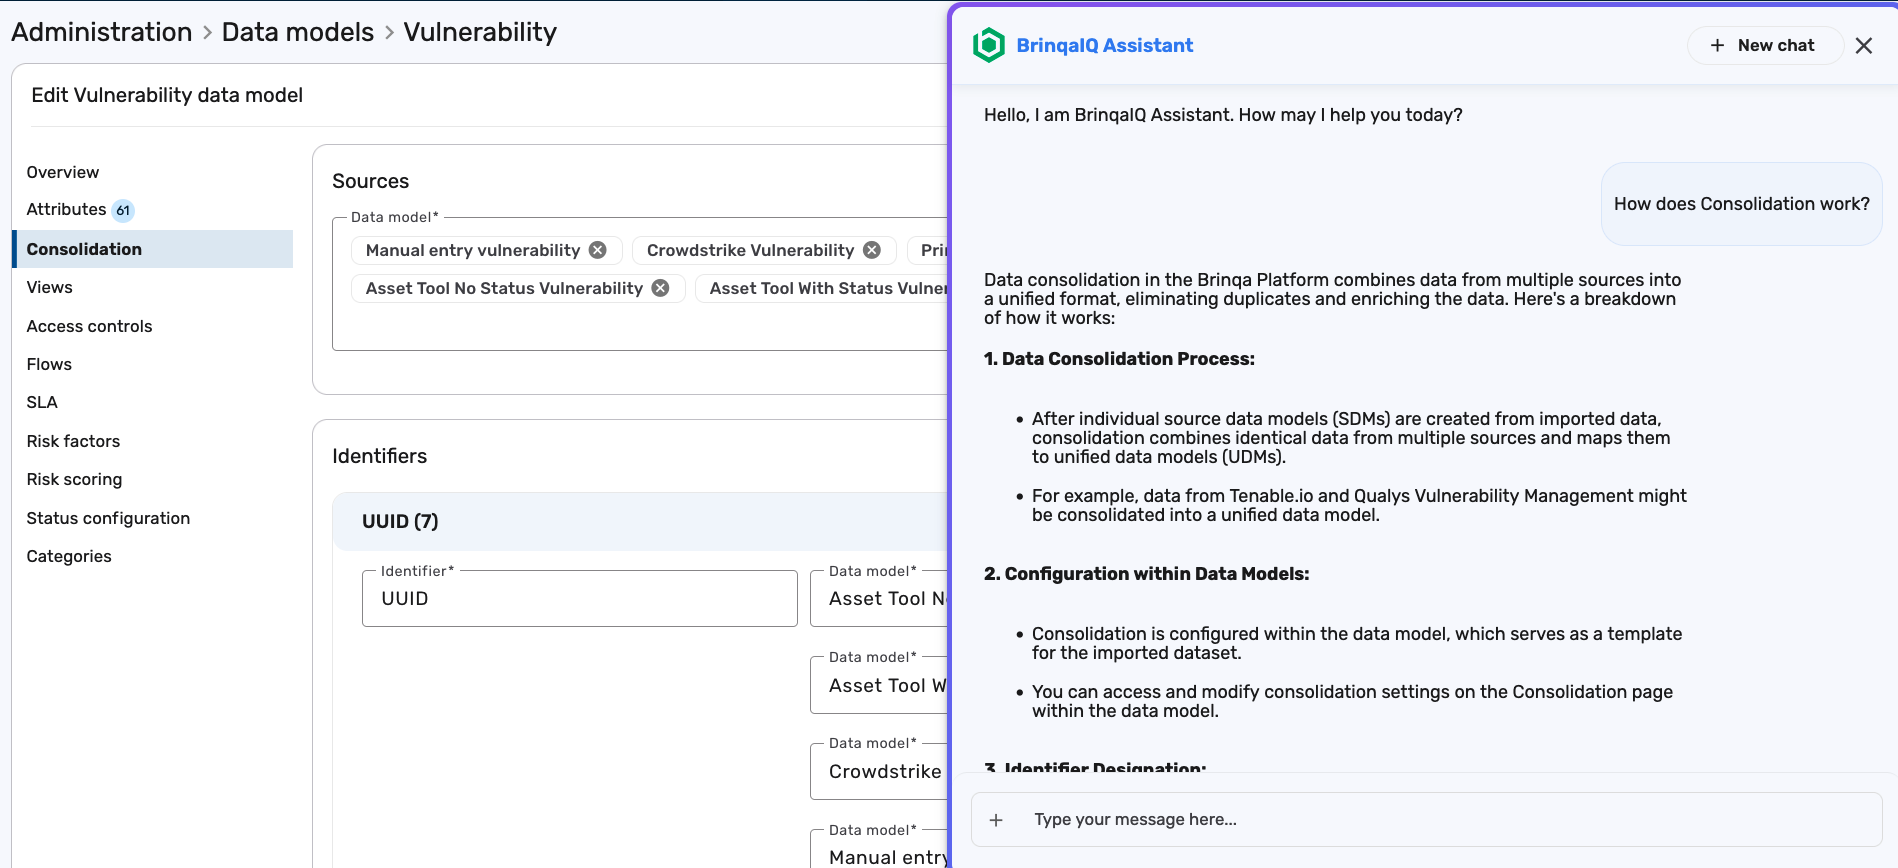Remove Asset Tool No Status Vulnerability chip

click(660, 288)
